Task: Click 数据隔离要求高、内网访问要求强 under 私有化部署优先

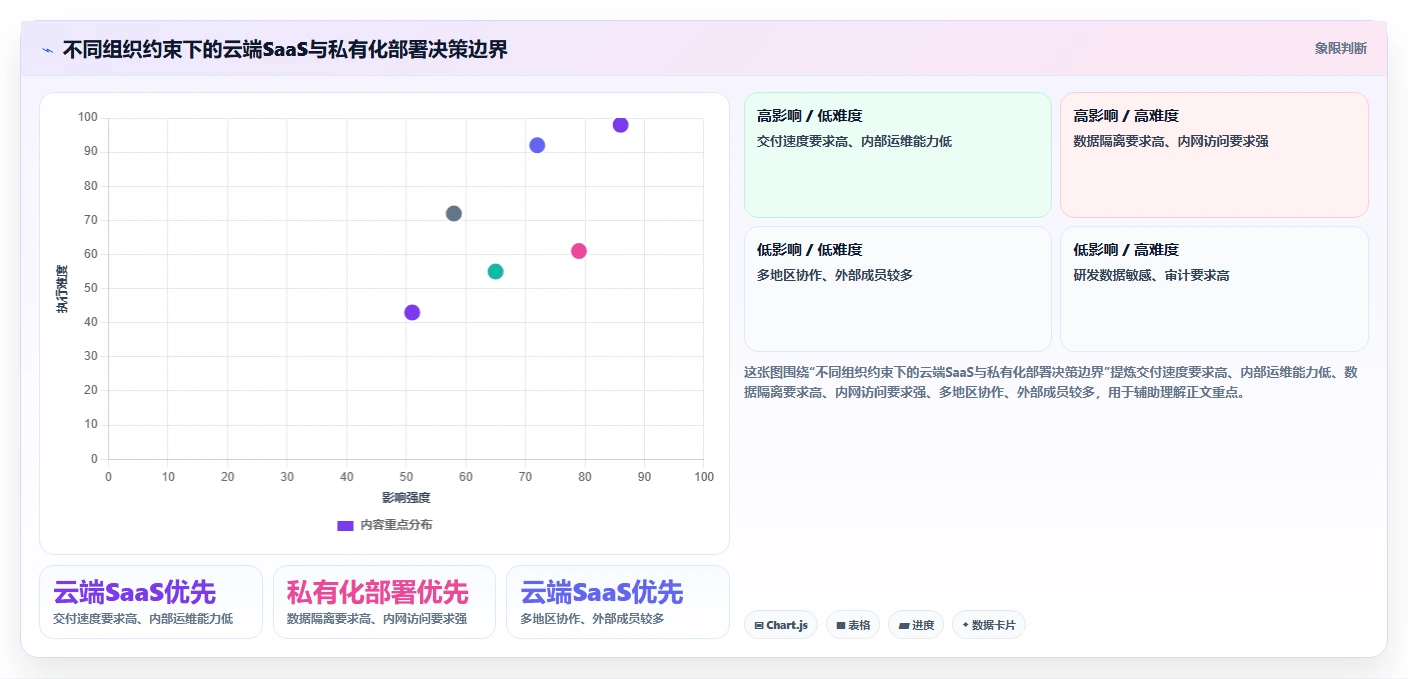Action: tap(377, 619)
